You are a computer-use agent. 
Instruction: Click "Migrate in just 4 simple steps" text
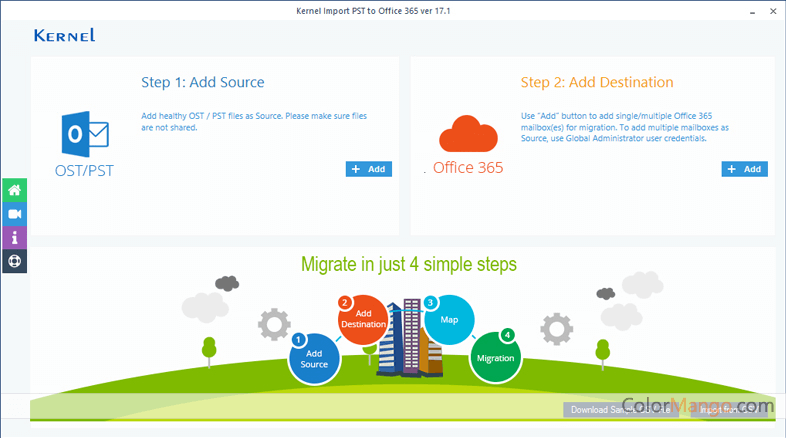(x=409, y=264)
